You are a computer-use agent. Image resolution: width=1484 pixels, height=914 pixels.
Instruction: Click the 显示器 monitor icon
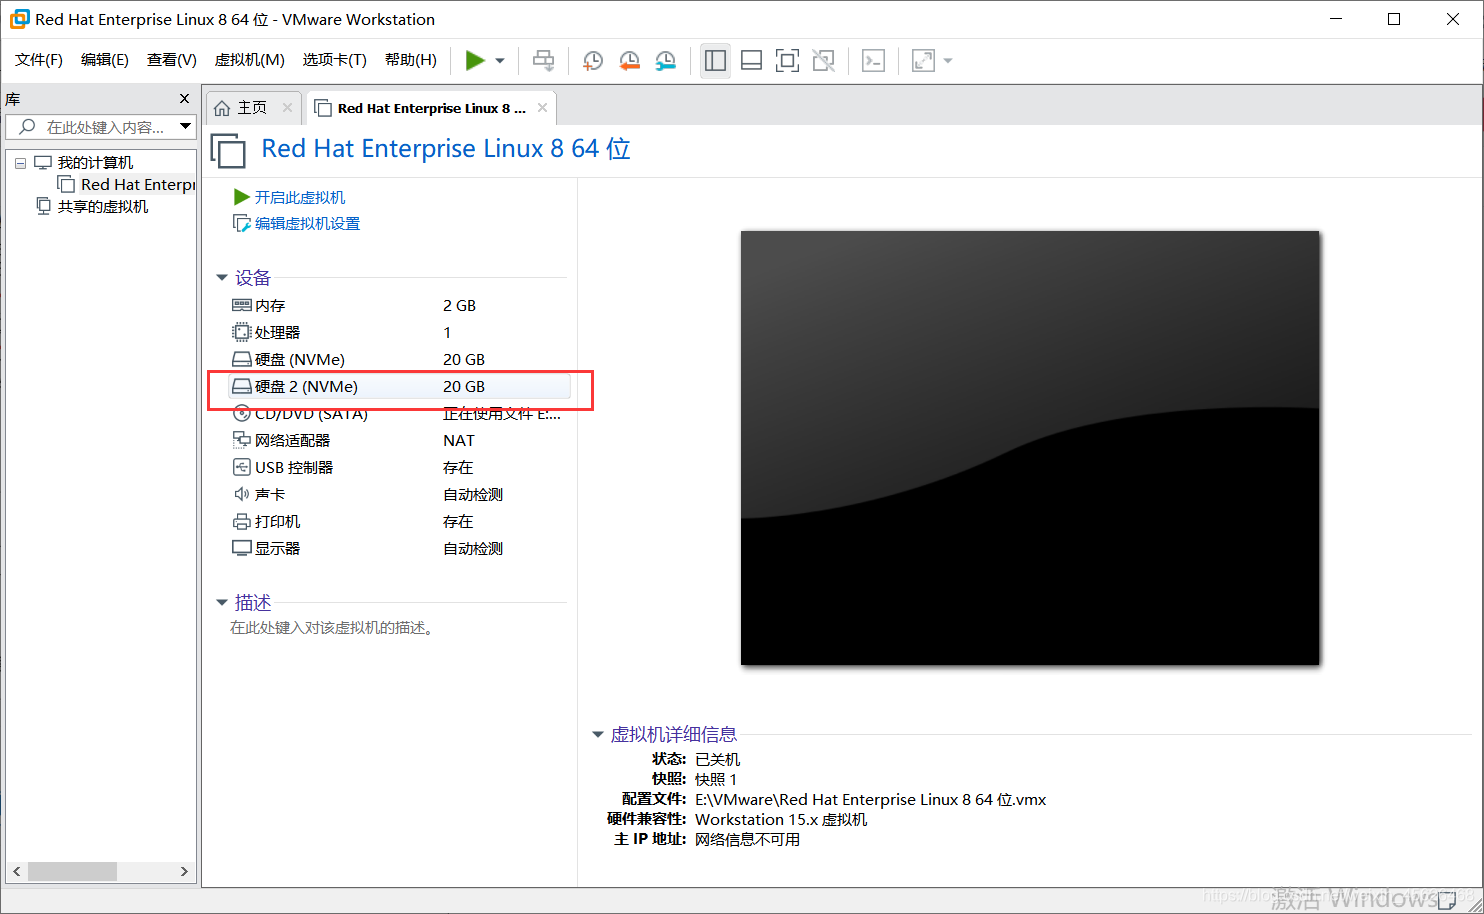click(x=241, y=548)
